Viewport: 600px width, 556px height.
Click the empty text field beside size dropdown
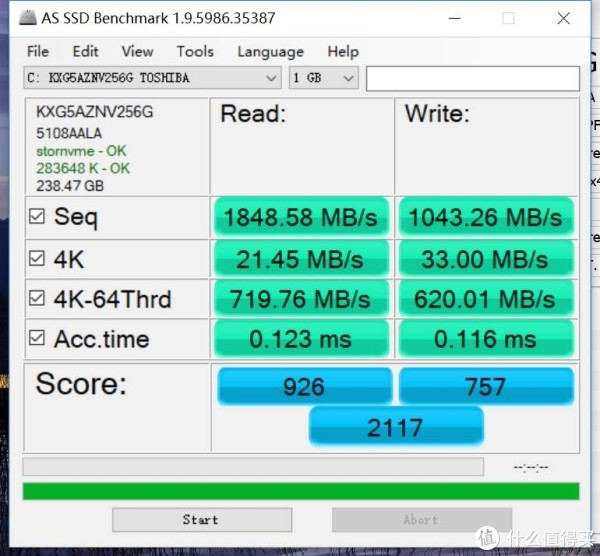(x=473, y=78)
